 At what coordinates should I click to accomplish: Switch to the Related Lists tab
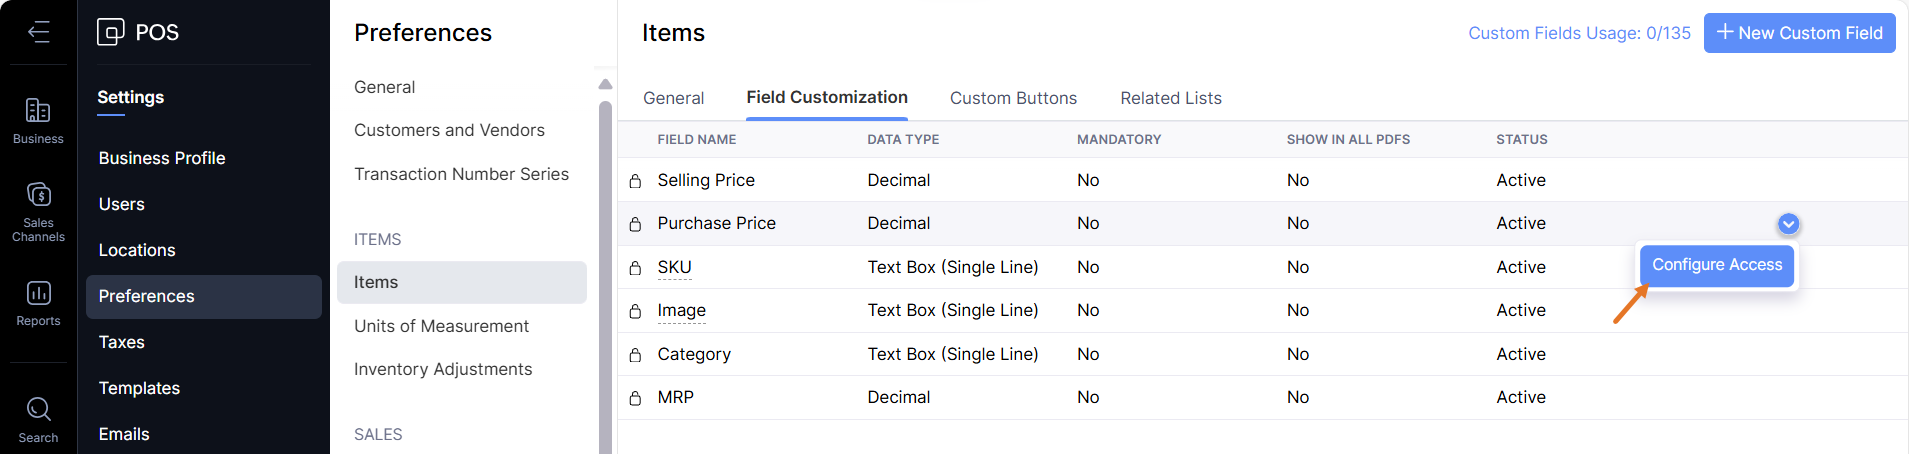tap(1170, 98)
